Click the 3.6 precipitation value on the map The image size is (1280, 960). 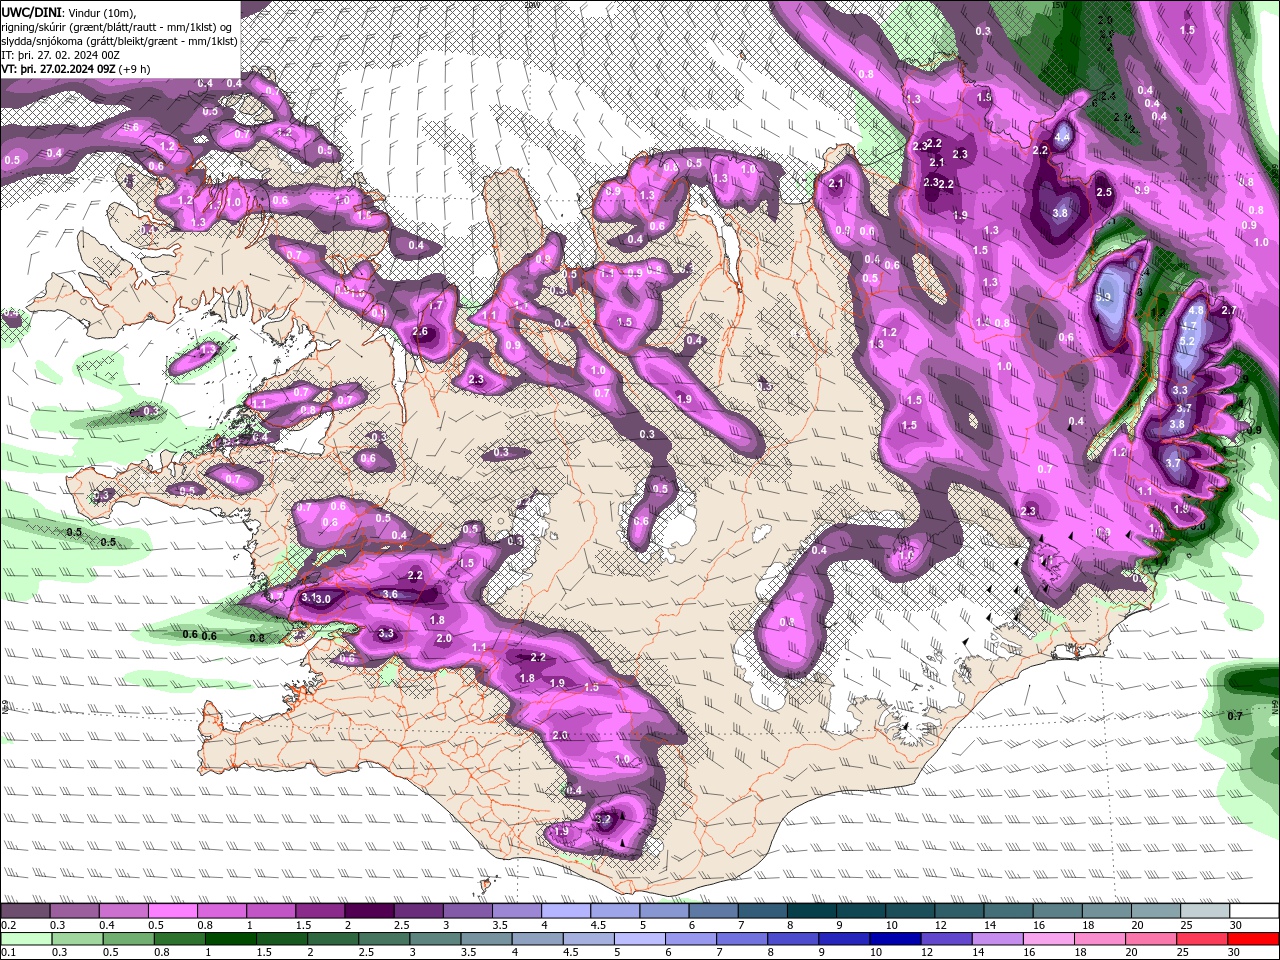coord(390,594)
